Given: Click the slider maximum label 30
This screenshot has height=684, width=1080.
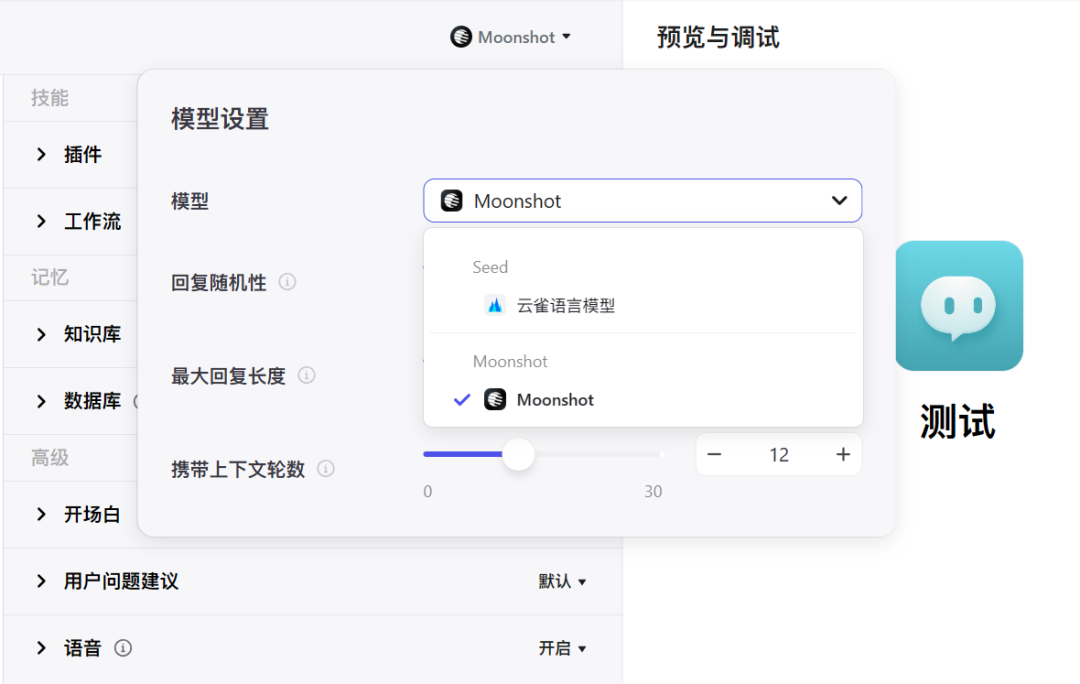Looking at the screenshot, I should 653,491.
